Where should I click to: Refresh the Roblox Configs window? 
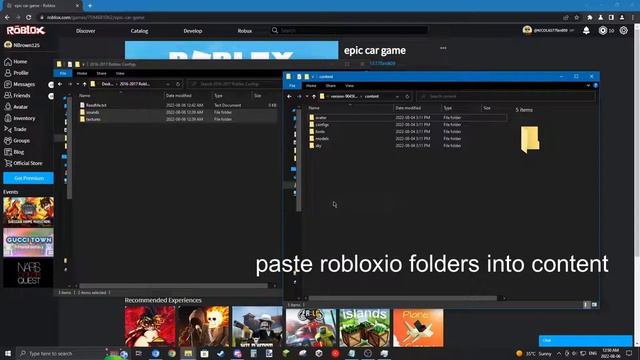[x=178, y=84]
